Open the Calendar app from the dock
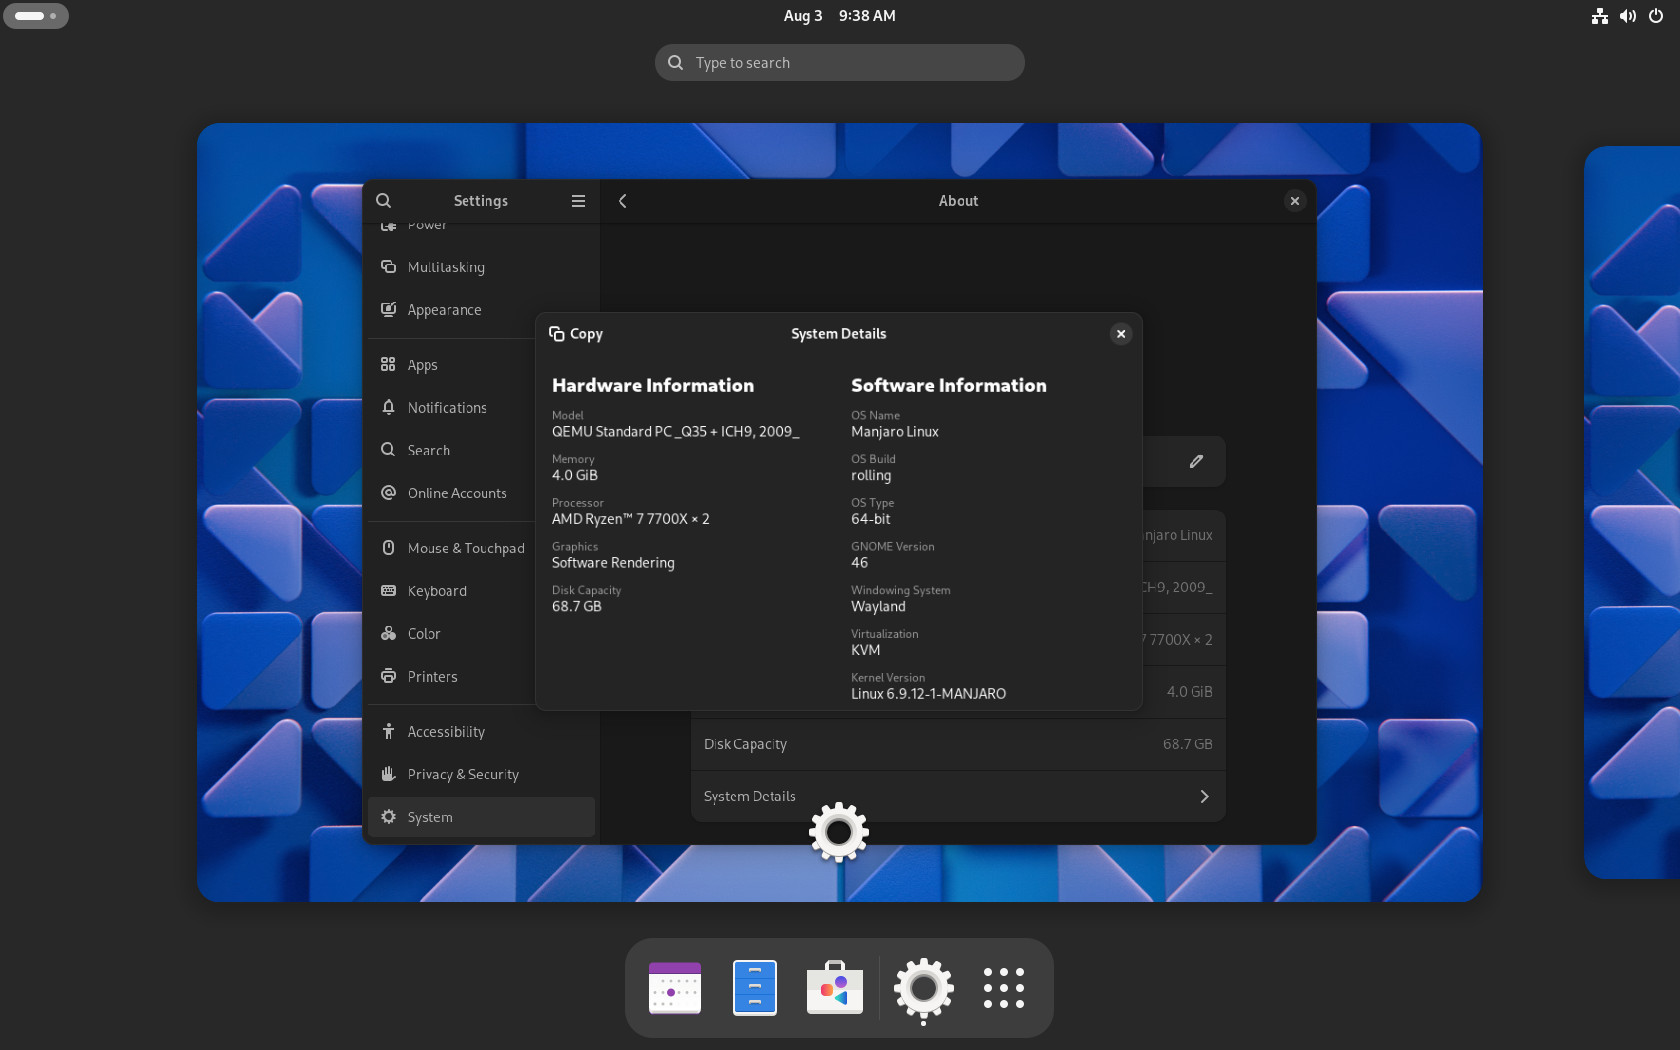The image size is (1680, 1050). coord(675,988)
